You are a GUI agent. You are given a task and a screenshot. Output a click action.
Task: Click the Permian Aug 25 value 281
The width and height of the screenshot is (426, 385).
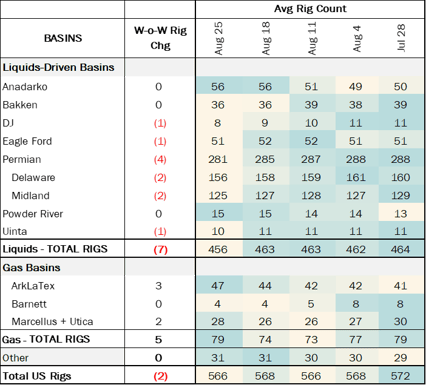218,159
